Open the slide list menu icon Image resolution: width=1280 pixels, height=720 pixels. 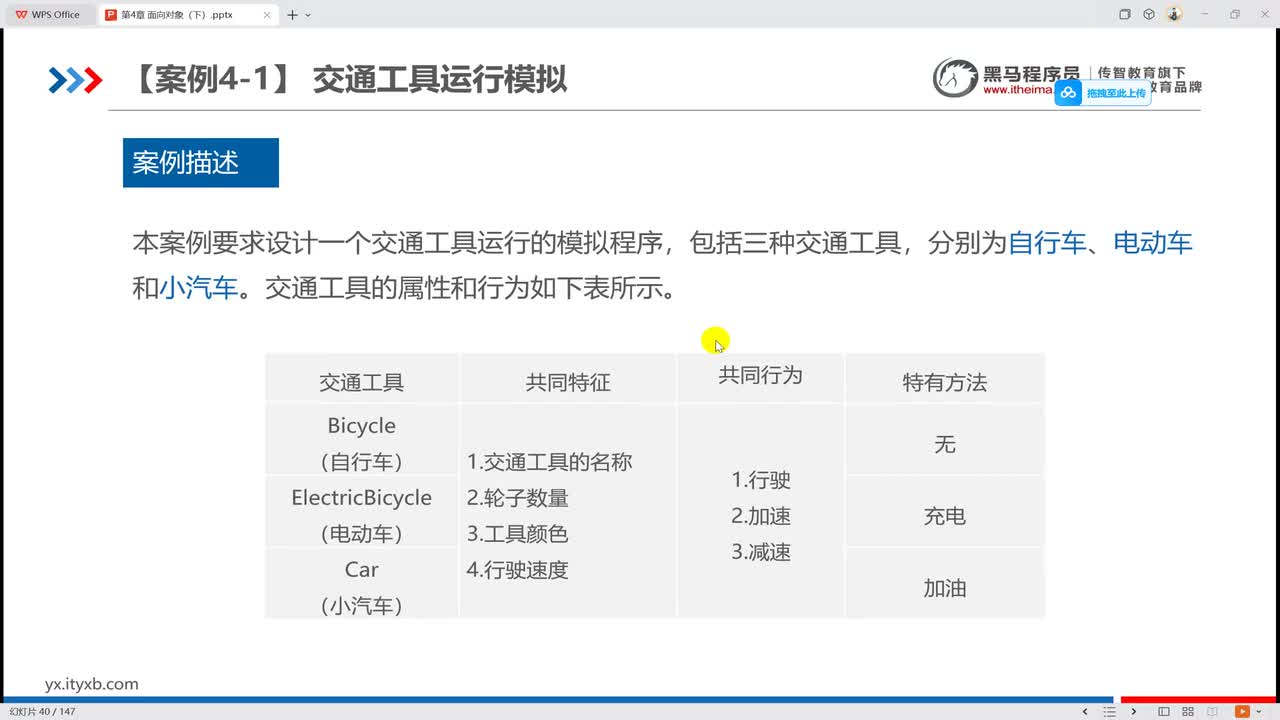(x=1109, y=712)
